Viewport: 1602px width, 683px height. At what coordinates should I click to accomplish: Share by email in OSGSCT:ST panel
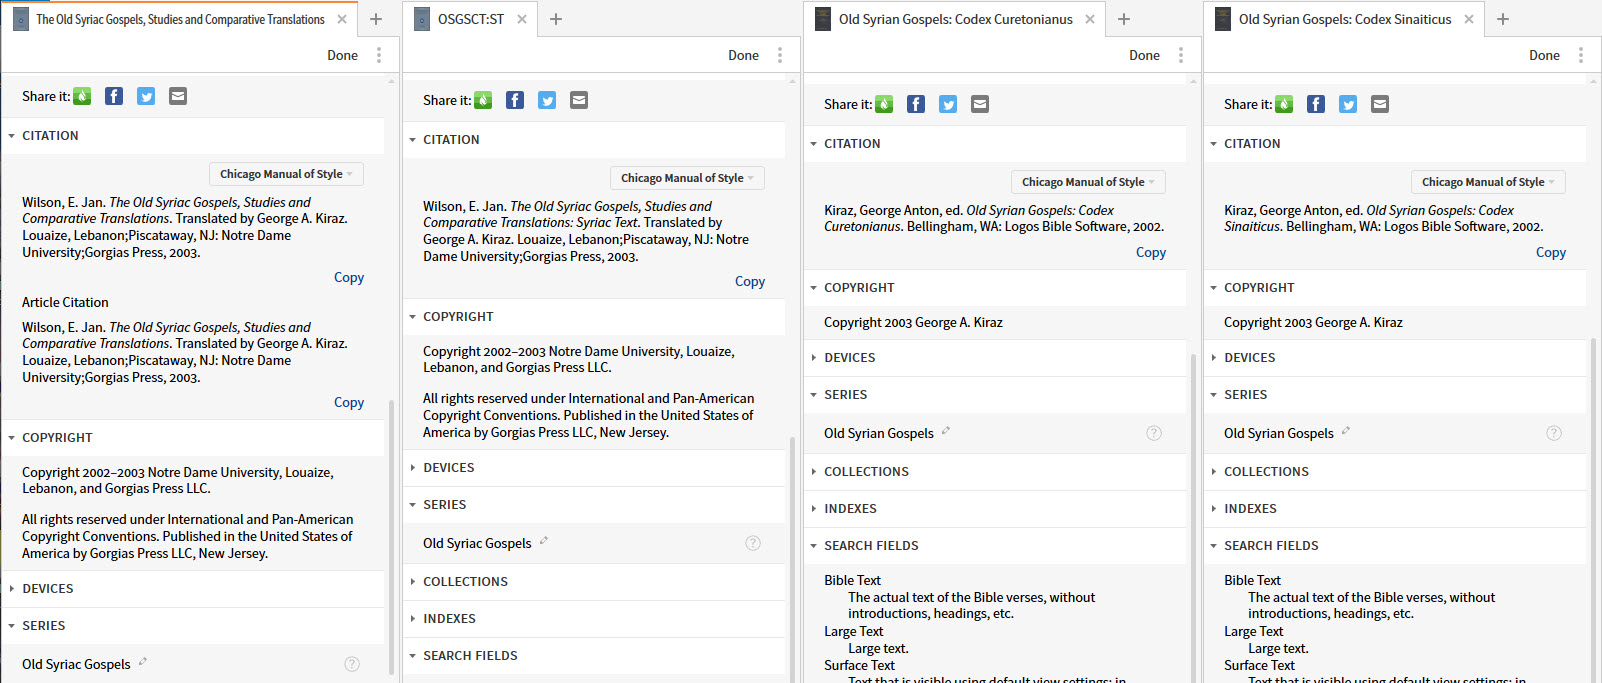coord(579,100)
